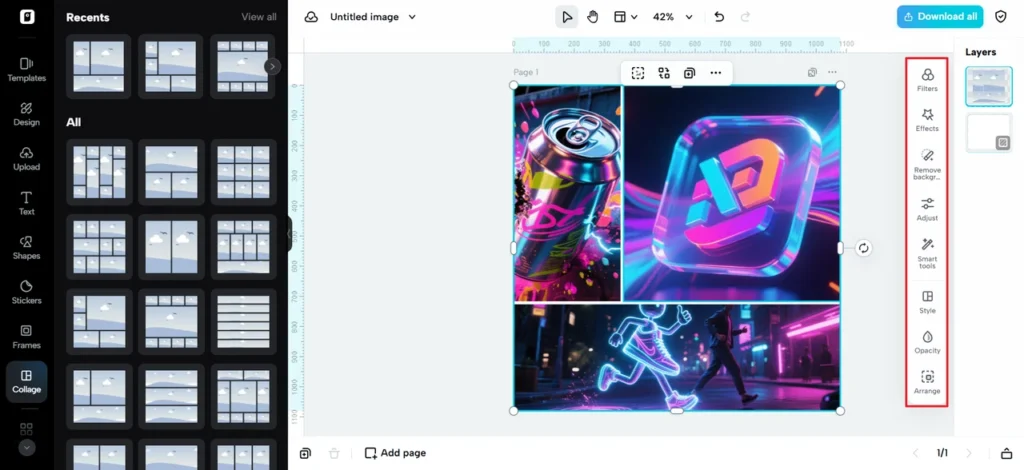Open the Design panel
This screenshot has height=470, width=1024.
[x=26, y=114]
